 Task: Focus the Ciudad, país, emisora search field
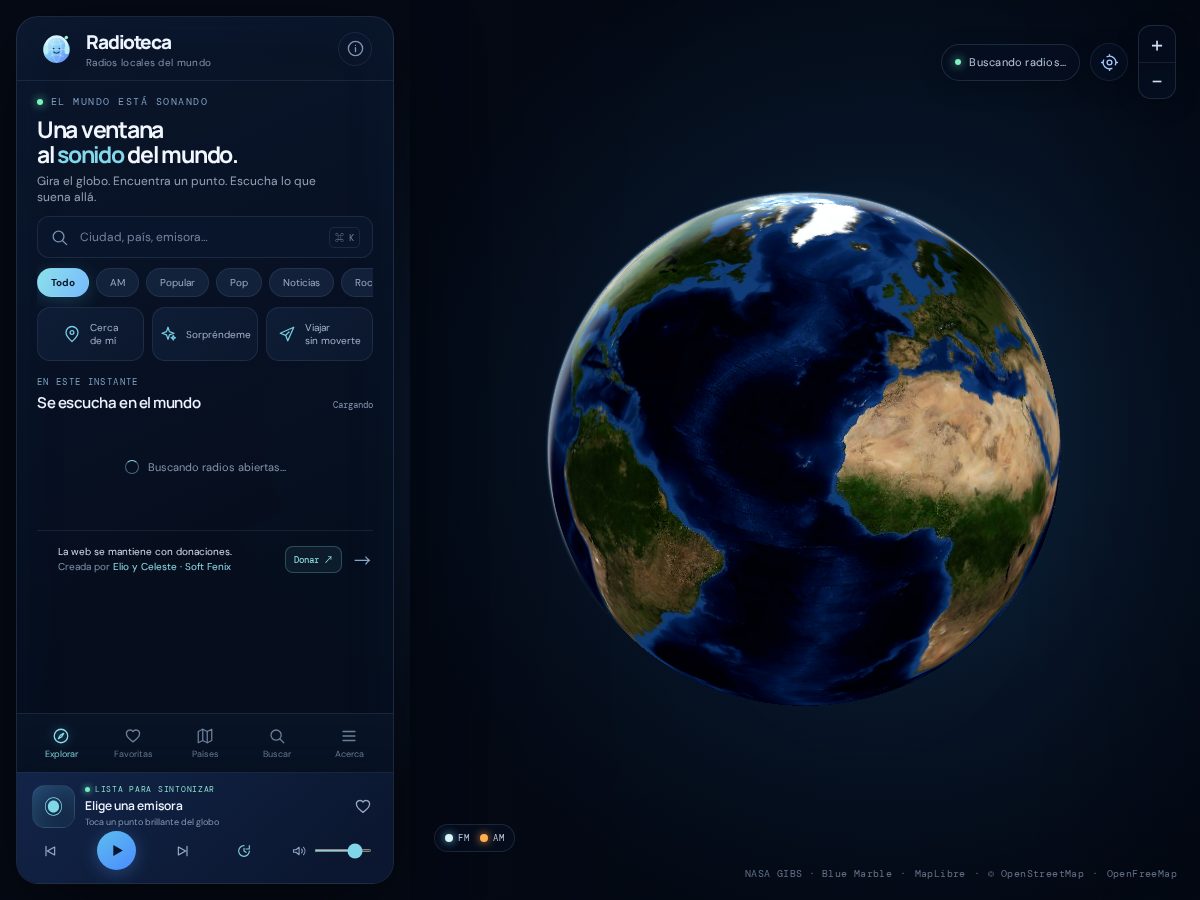click(x=205, y=237)
